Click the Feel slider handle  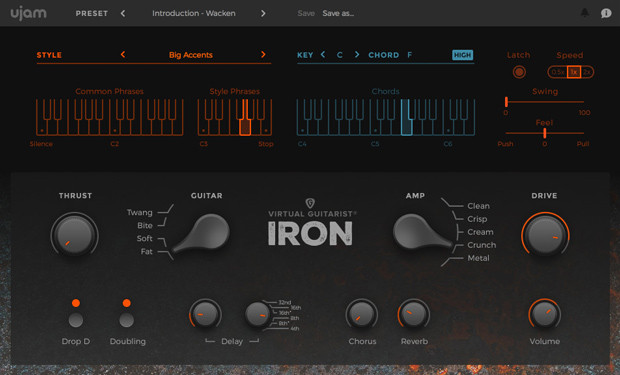(544, 133)
